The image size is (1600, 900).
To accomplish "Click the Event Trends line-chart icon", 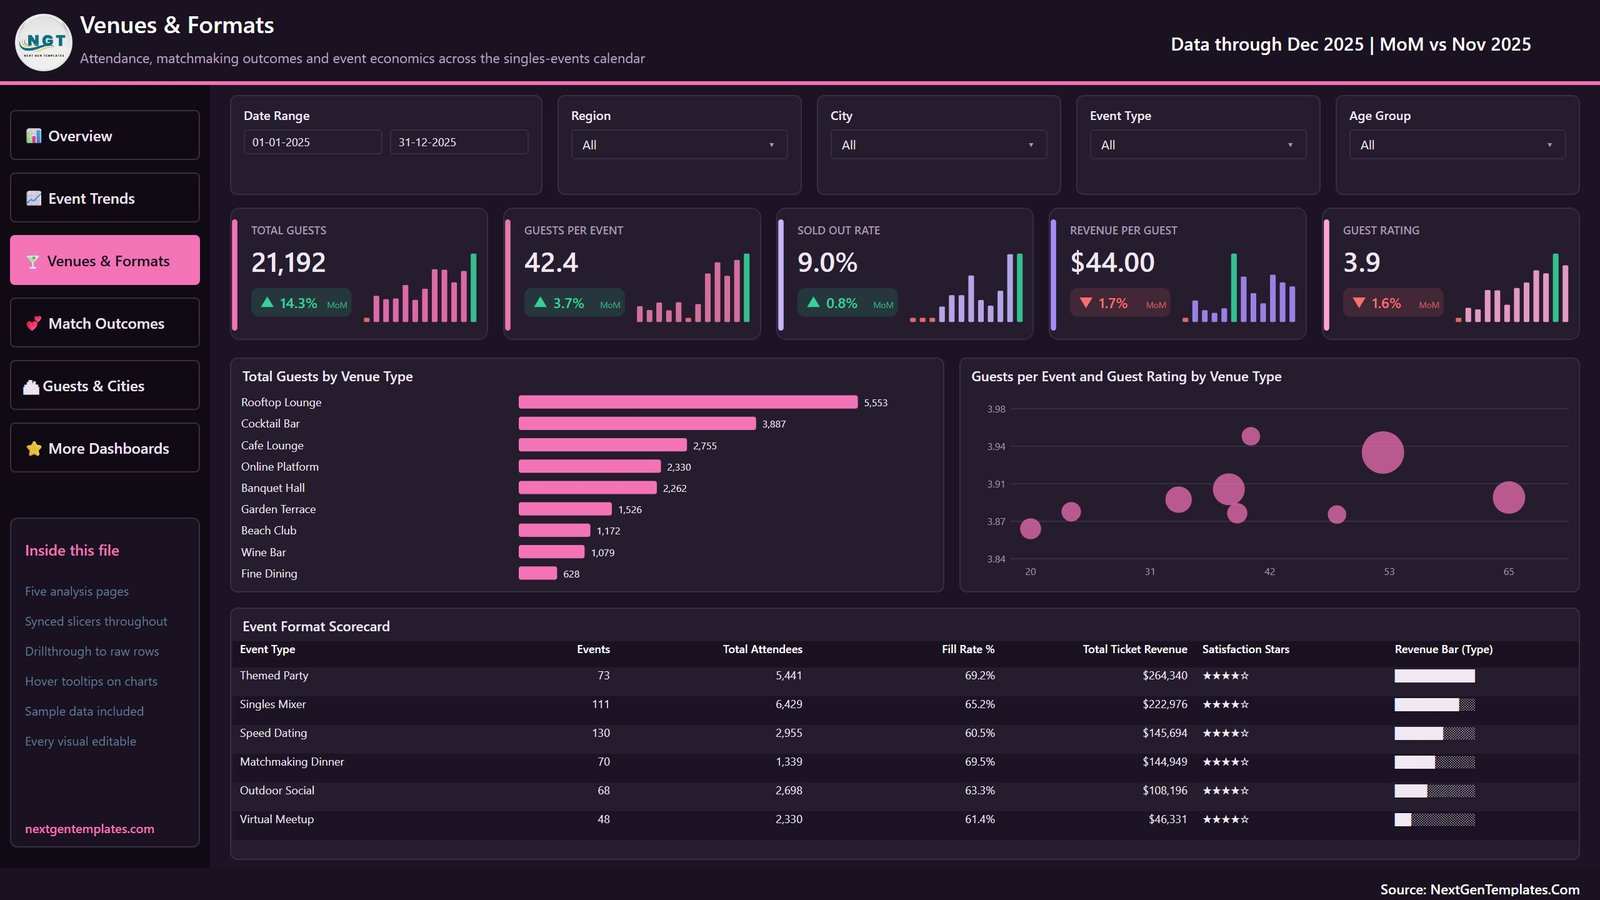I will click(x=34, y=198).
